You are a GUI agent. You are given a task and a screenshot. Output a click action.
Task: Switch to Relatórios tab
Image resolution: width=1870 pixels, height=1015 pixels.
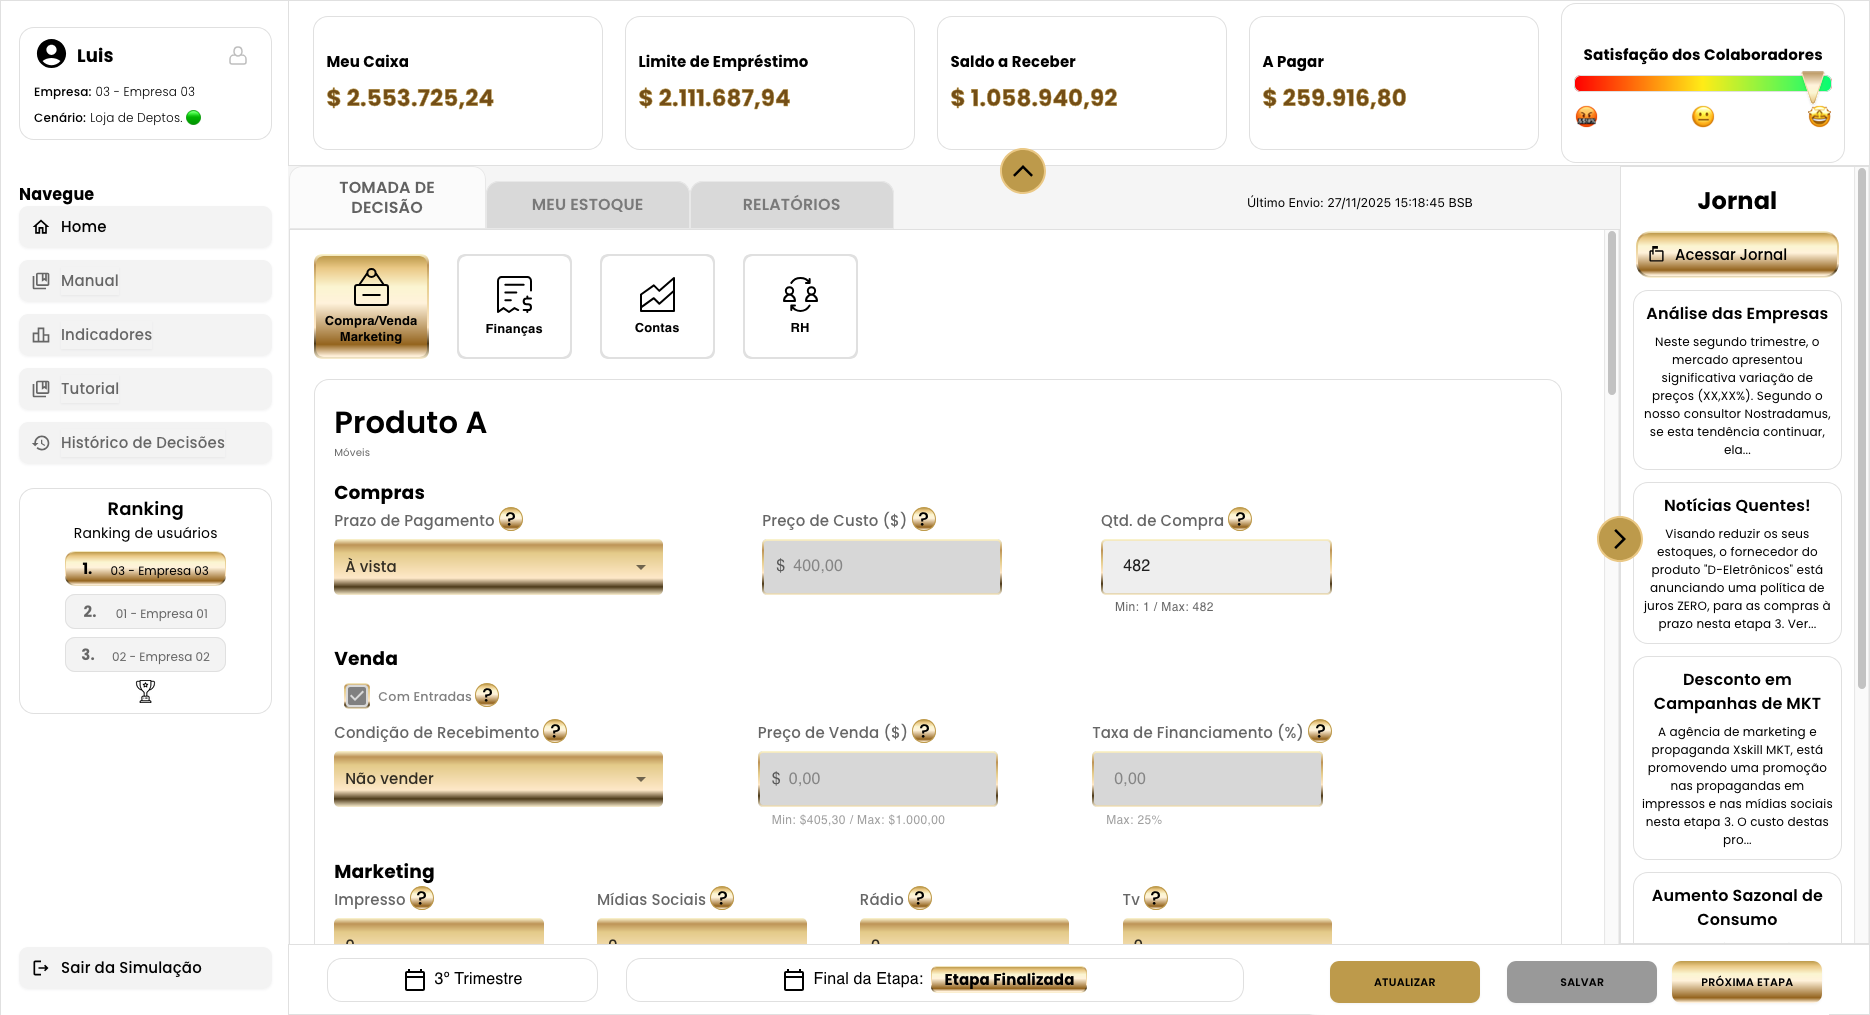tap(791, 205)
